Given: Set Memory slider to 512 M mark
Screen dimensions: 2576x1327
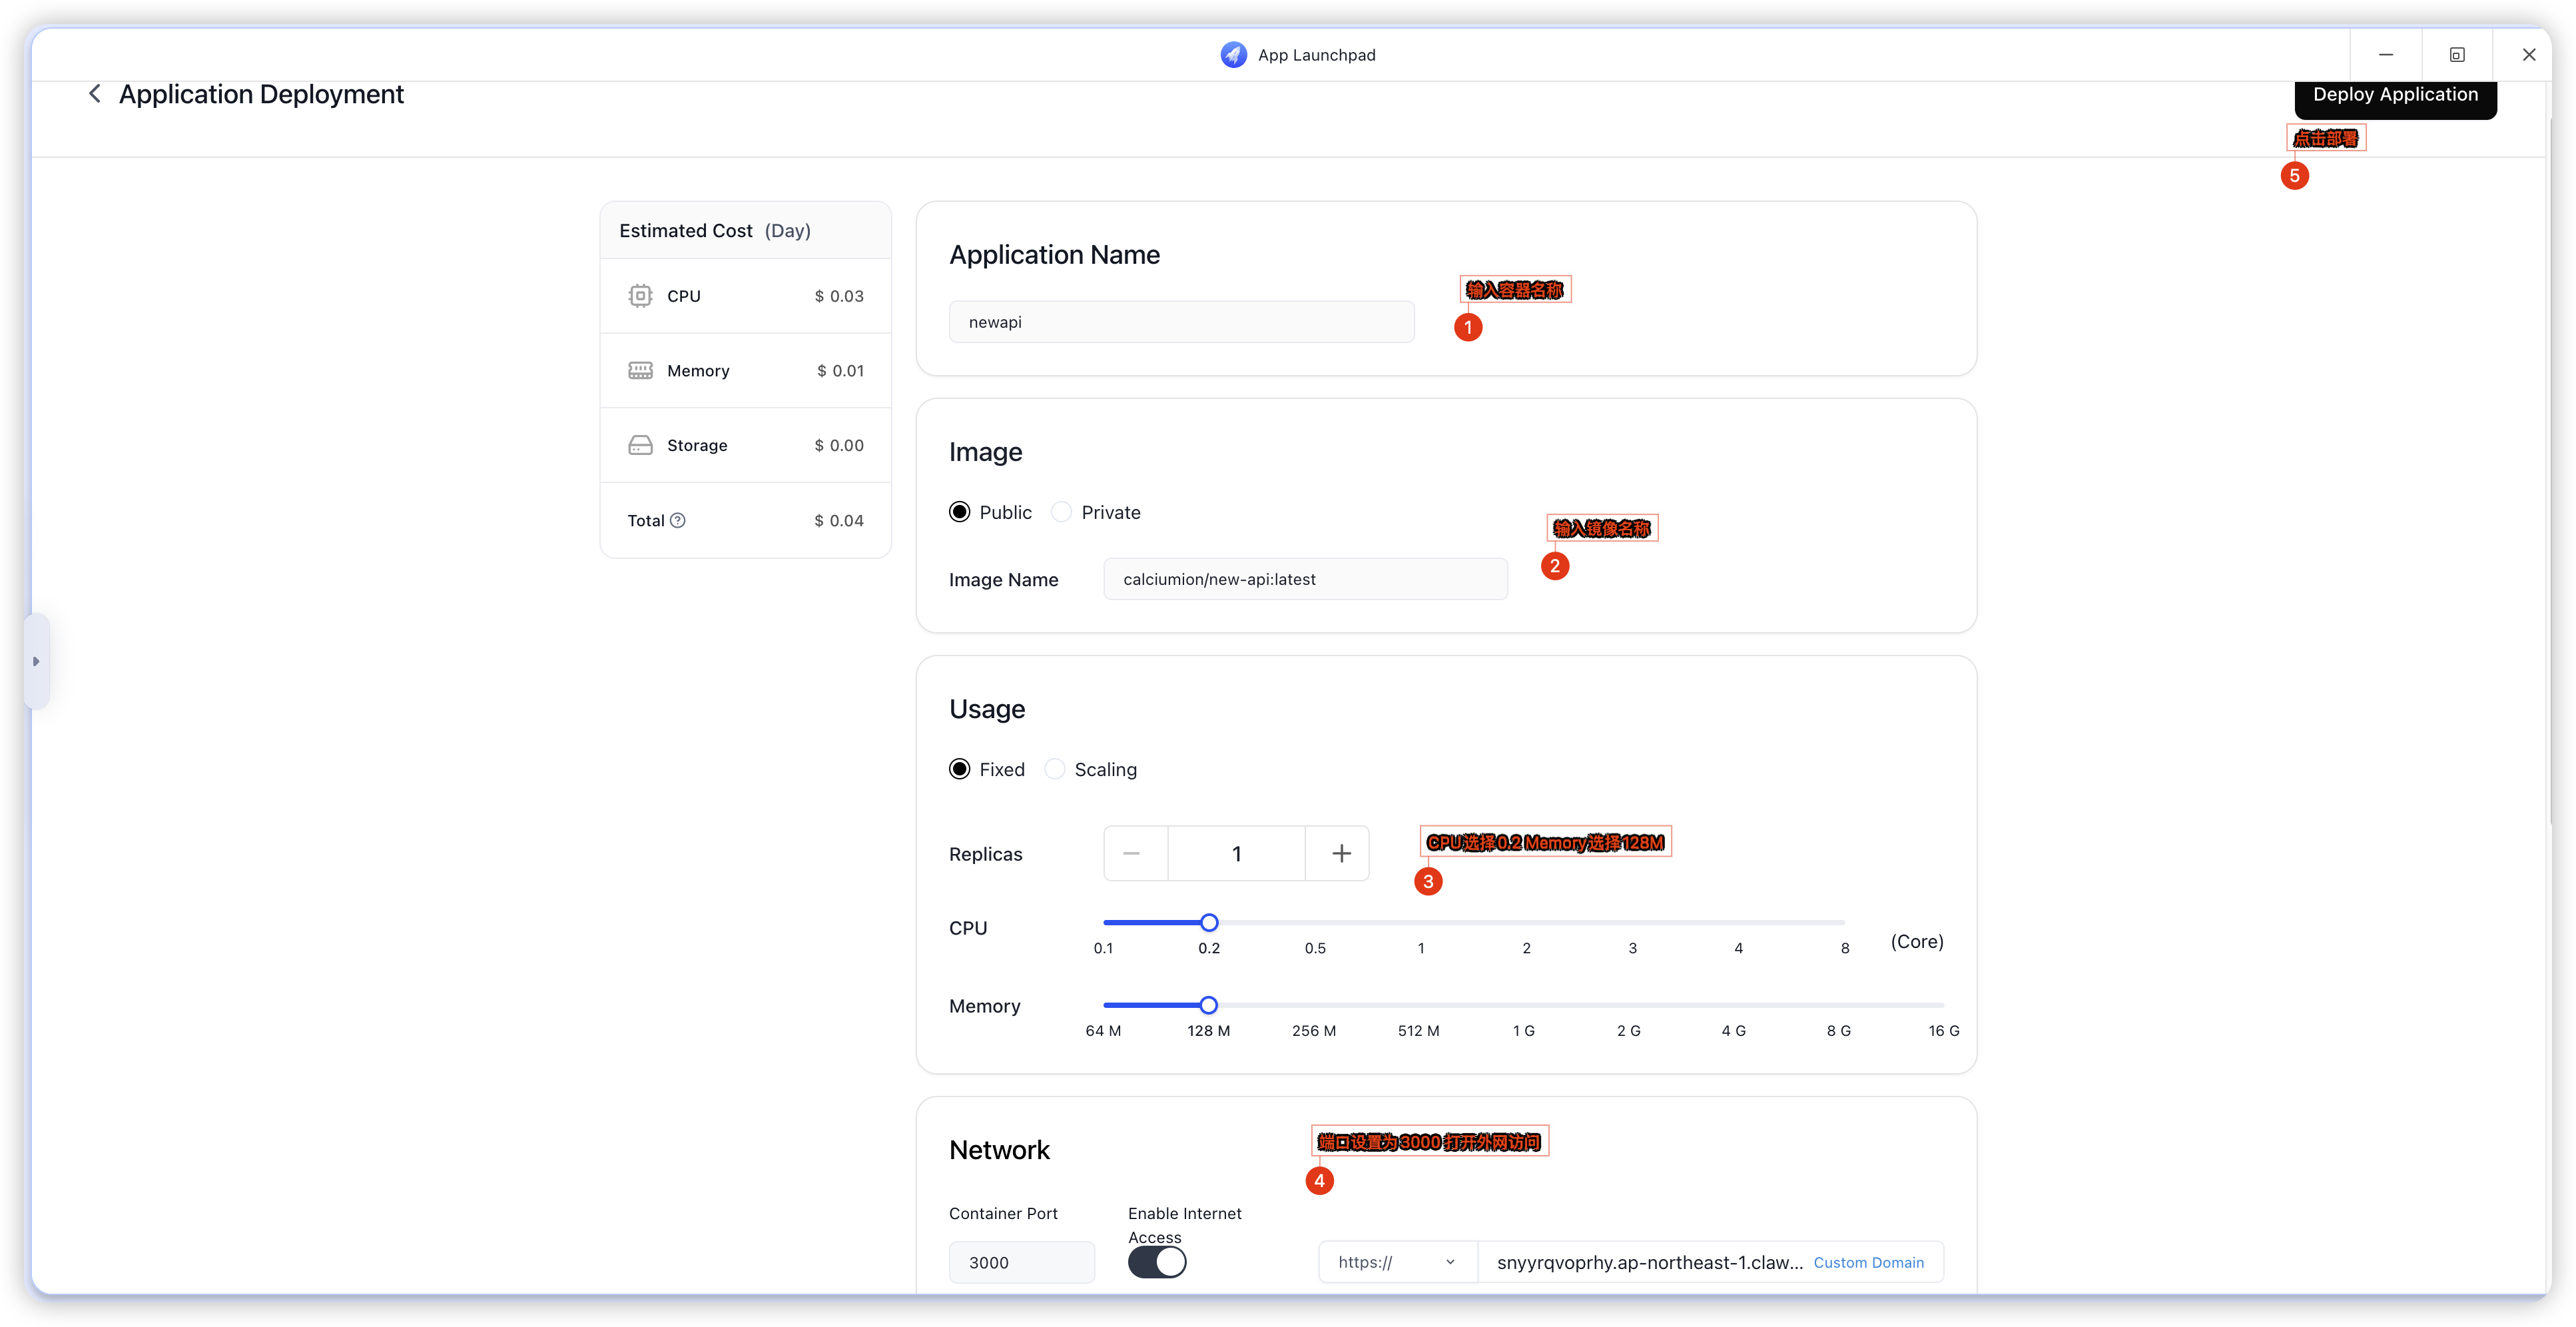Looking at the screenshot, I should pyautogui.click(x=1418, y=1005).
